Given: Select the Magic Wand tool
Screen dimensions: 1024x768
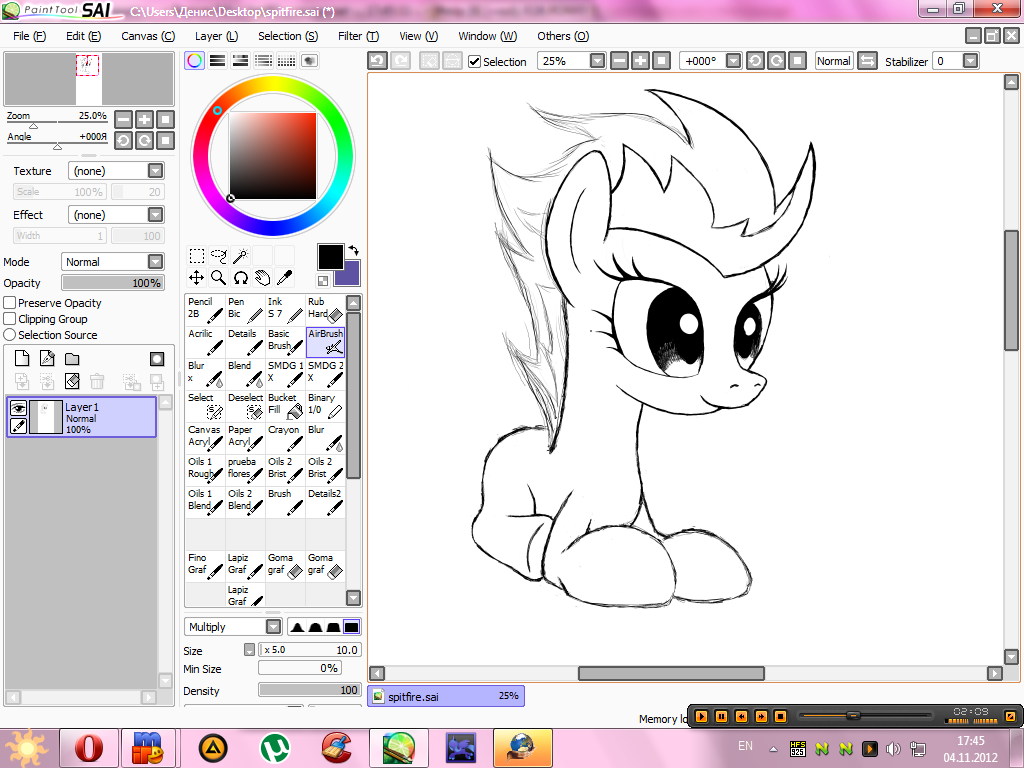Looking at the screenshot, I should point(241,255).
